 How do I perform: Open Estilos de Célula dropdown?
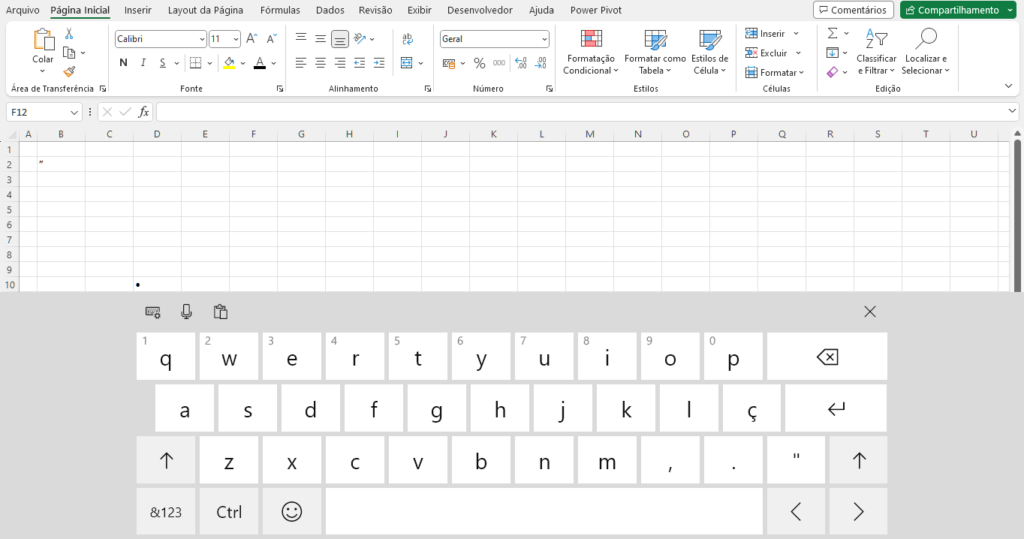tap(709, 52)
